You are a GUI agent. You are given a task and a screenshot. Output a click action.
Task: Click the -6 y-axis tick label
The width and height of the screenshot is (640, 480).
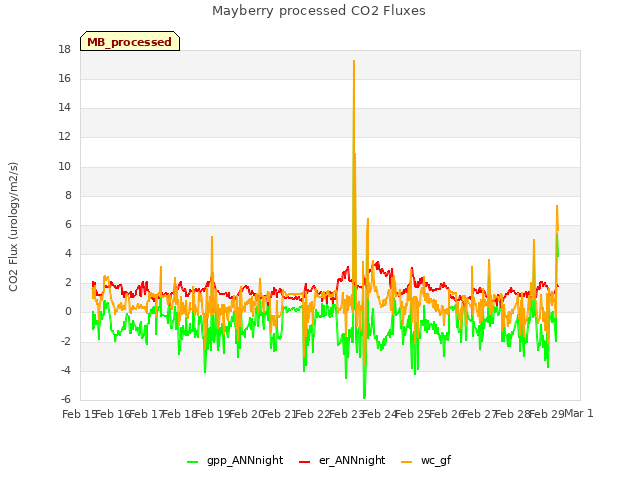click(x=66, y=400)
